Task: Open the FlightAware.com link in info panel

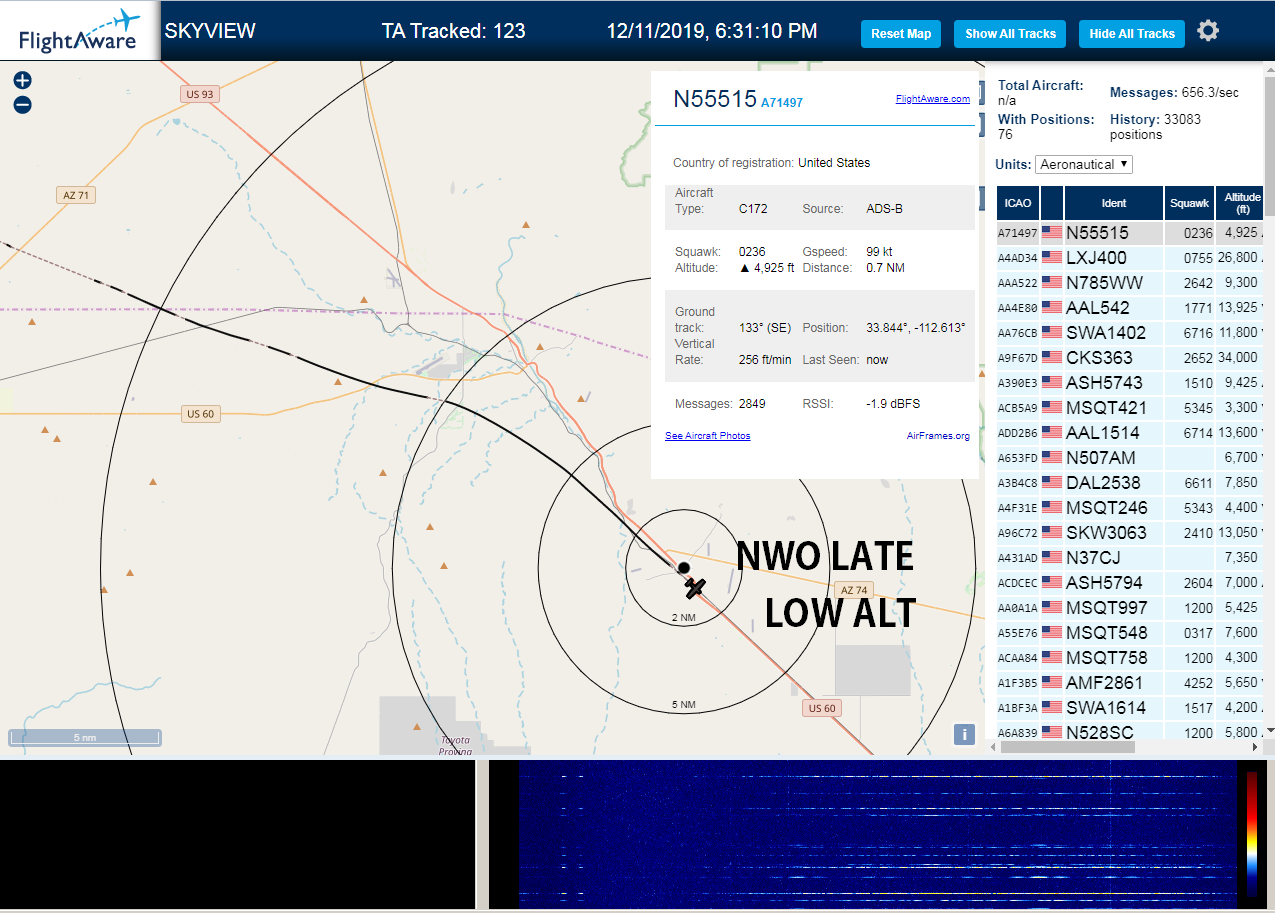Action: point(932,99)
